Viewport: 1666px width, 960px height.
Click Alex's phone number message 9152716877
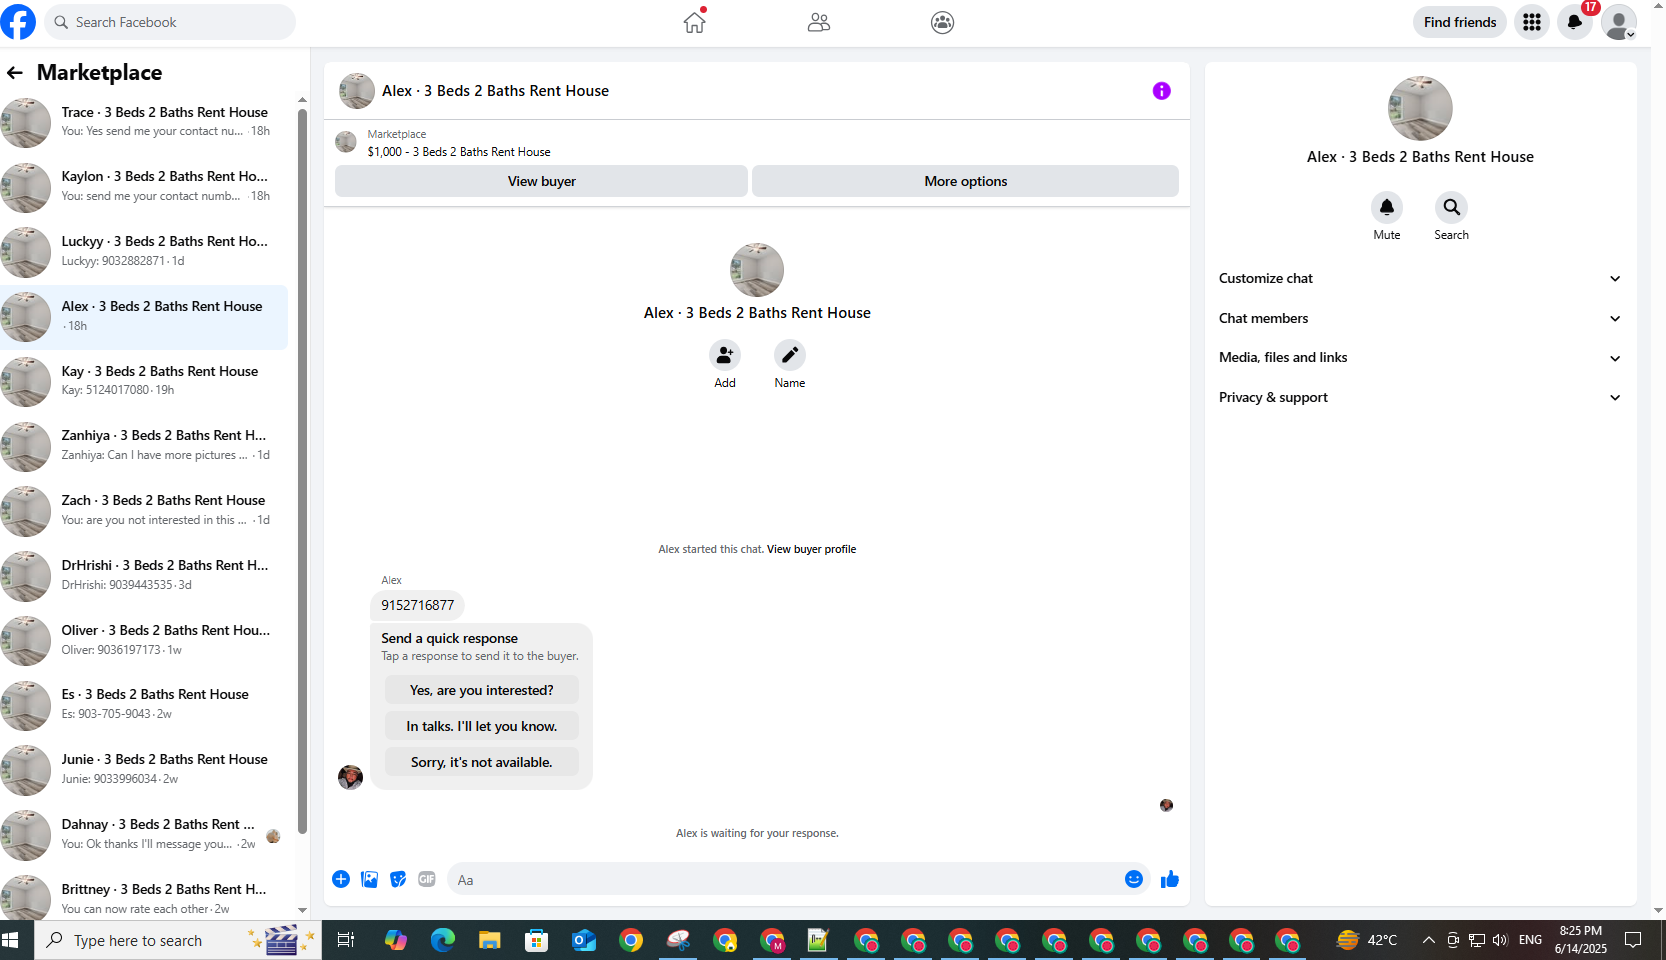point(418,605)
